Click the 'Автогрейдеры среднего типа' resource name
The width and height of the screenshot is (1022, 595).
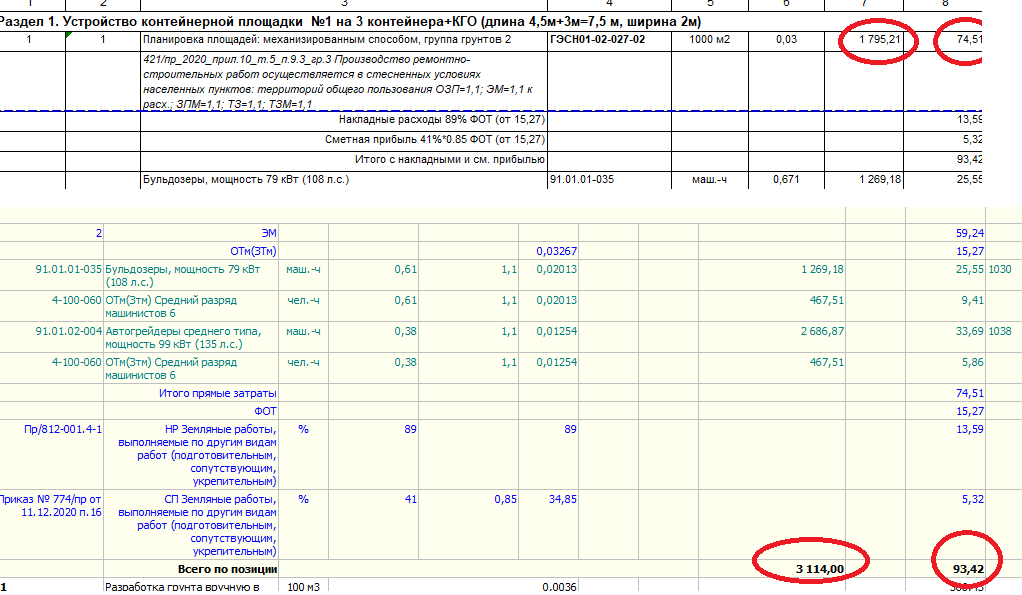[x=181, y=338]
